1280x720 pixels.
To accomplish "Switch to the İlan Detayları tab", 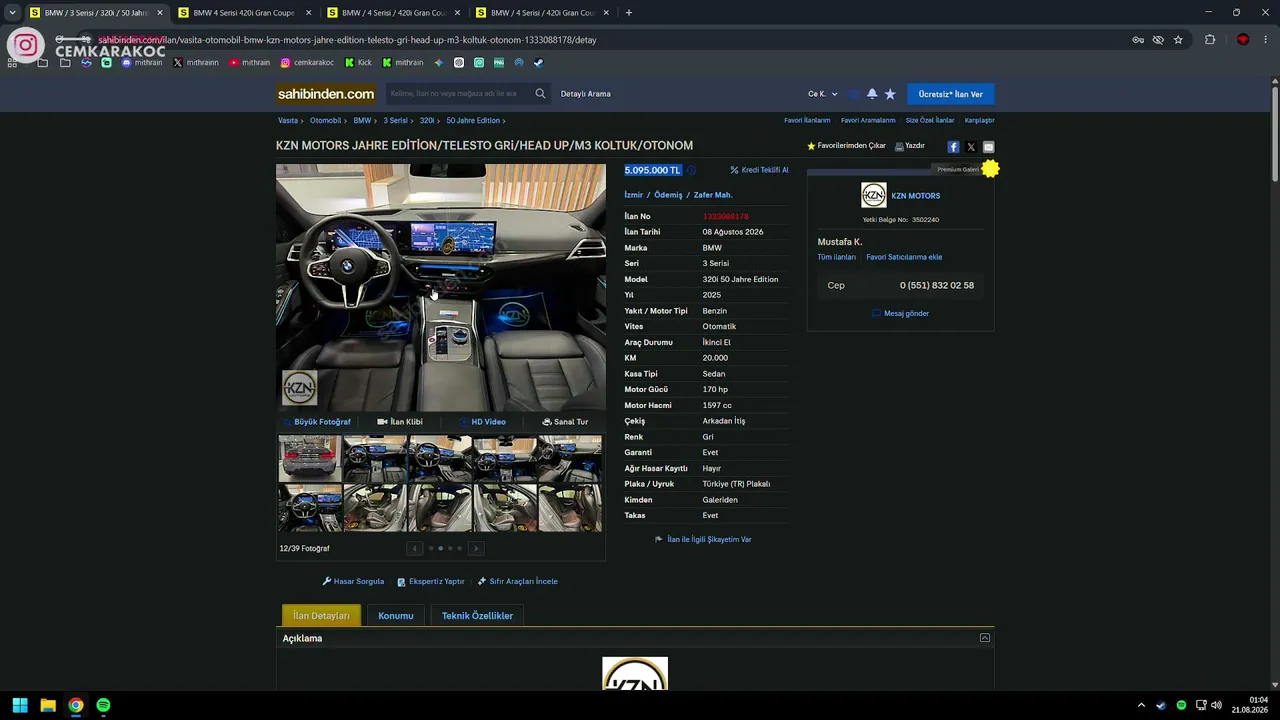I will 321,616.
